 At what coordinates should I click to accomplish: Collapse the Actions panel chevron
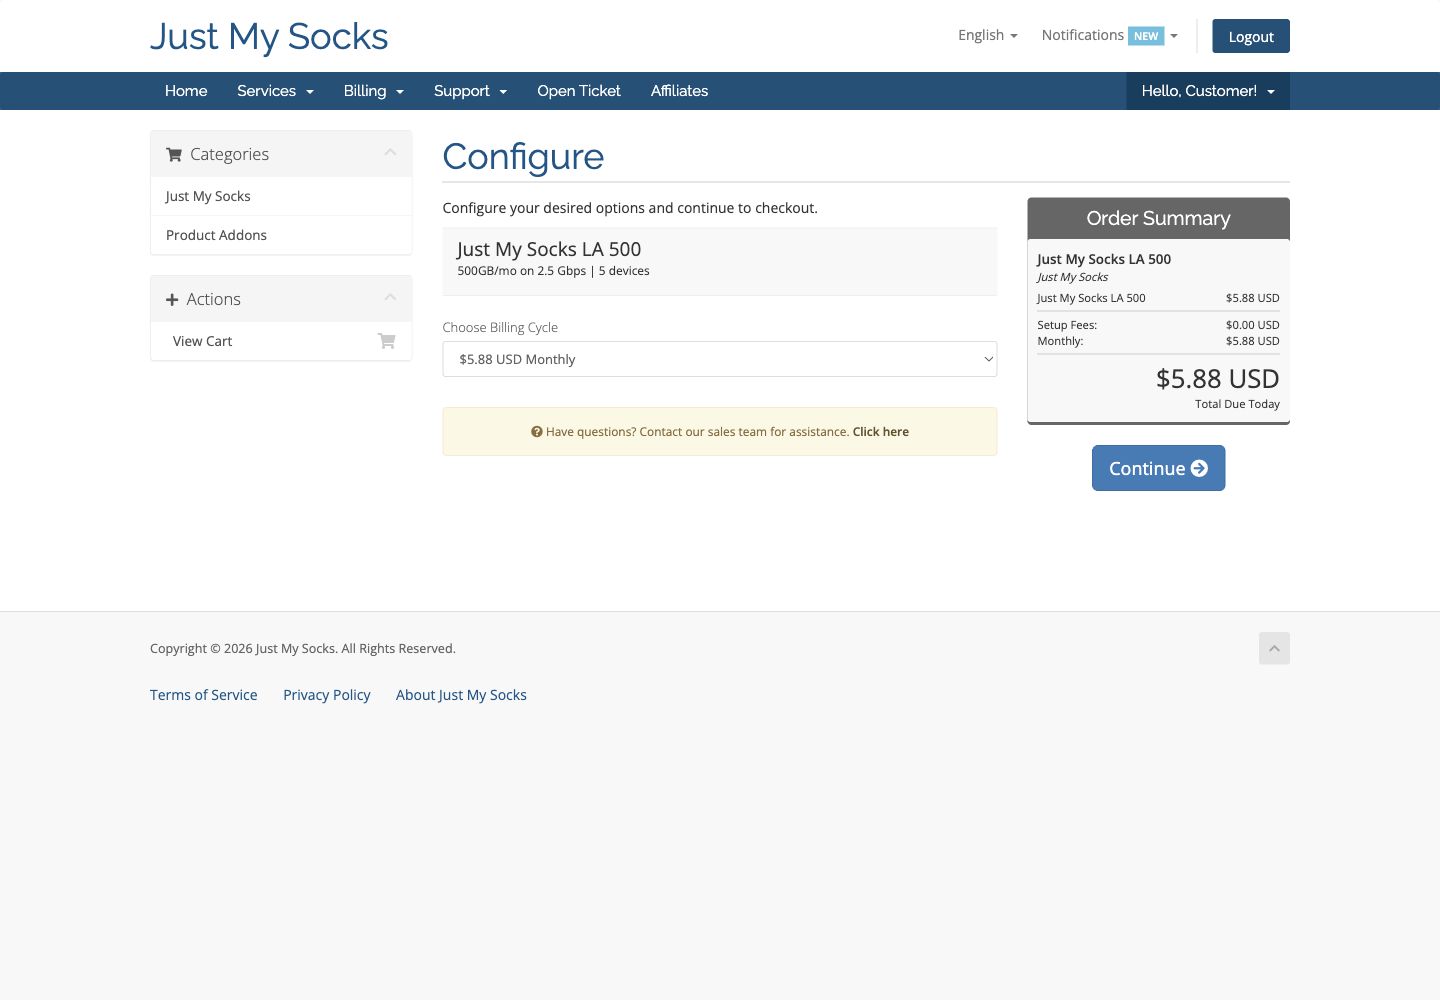(390, 298)
